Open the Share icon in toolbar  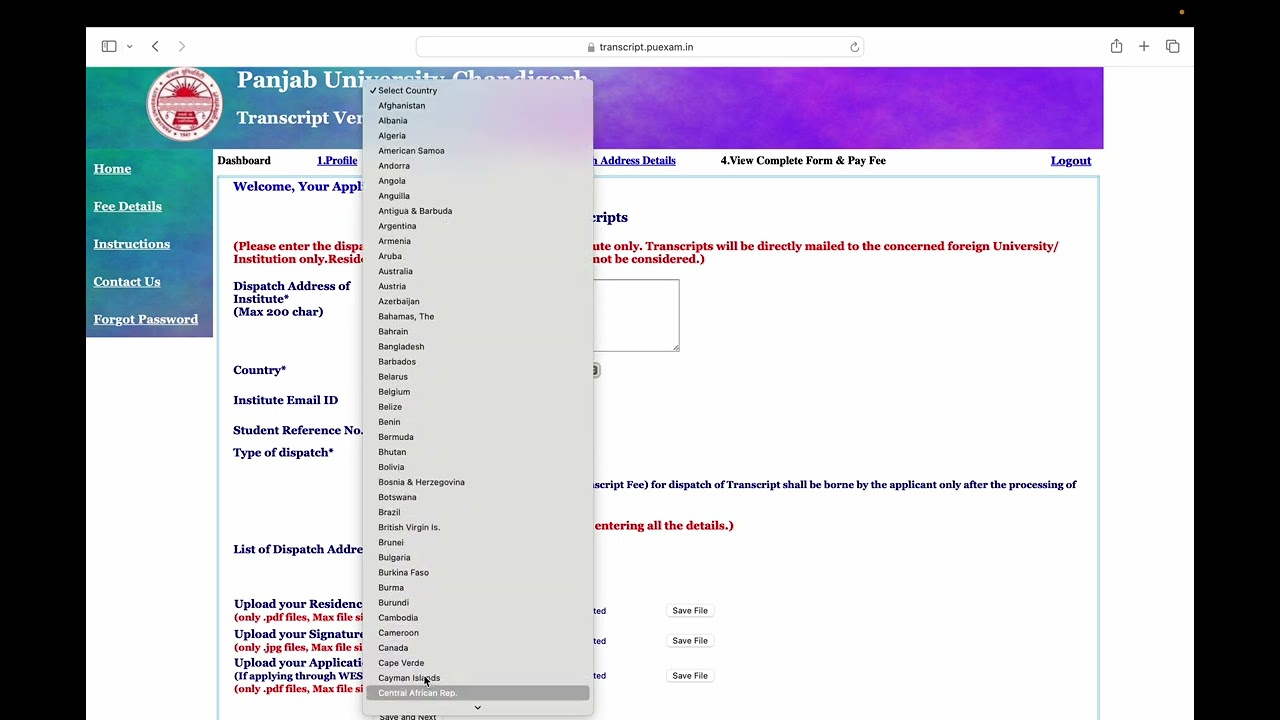point(1116,46)
